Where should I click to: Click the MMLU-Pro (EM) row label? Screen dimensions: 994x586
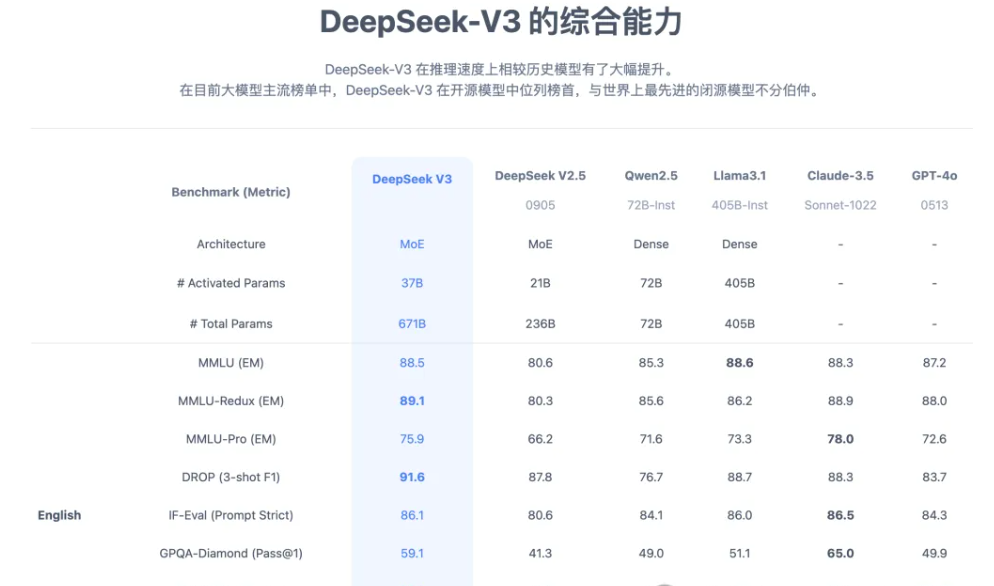(x=231, y=439)
